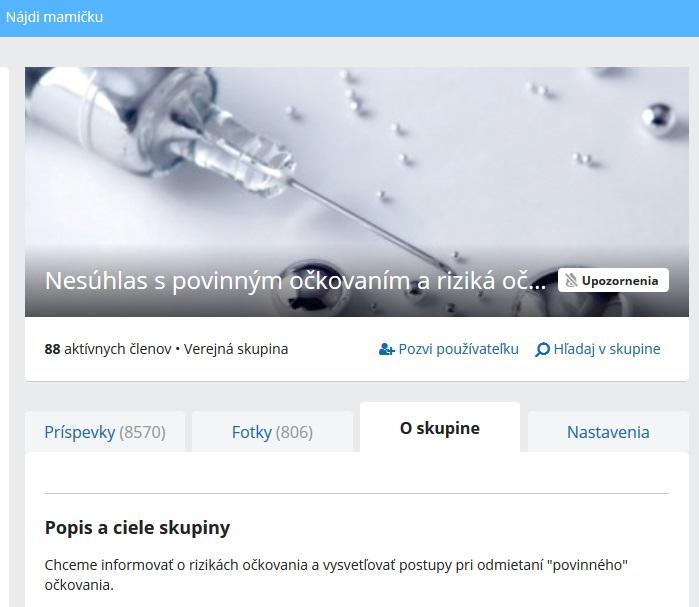Click the 88 aktívnych členov count

(108, 349)
